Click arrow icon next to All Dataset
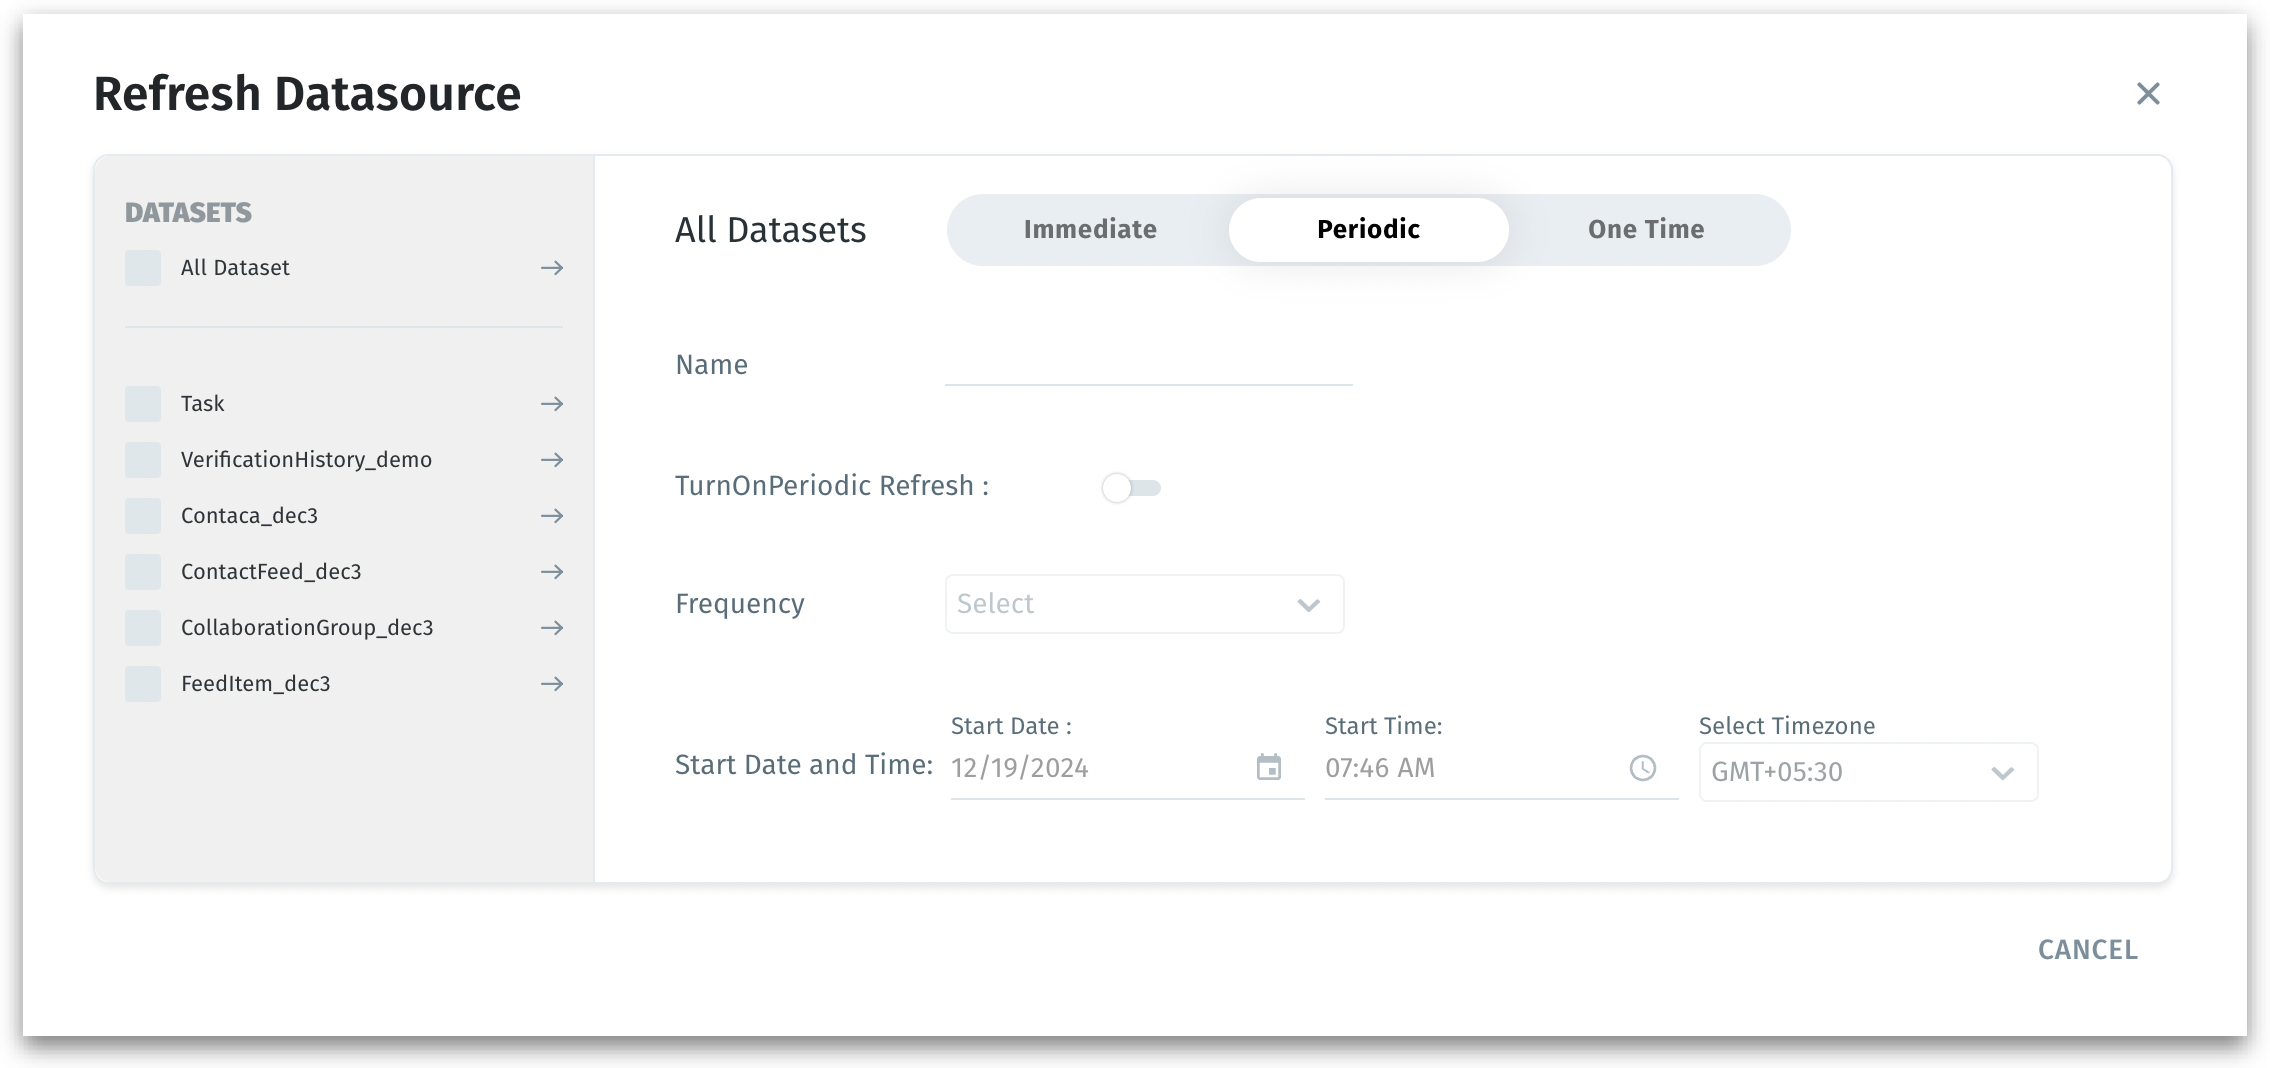Screen dimensions: 2270x1068 pyautogui.click(x=552, y=268)
